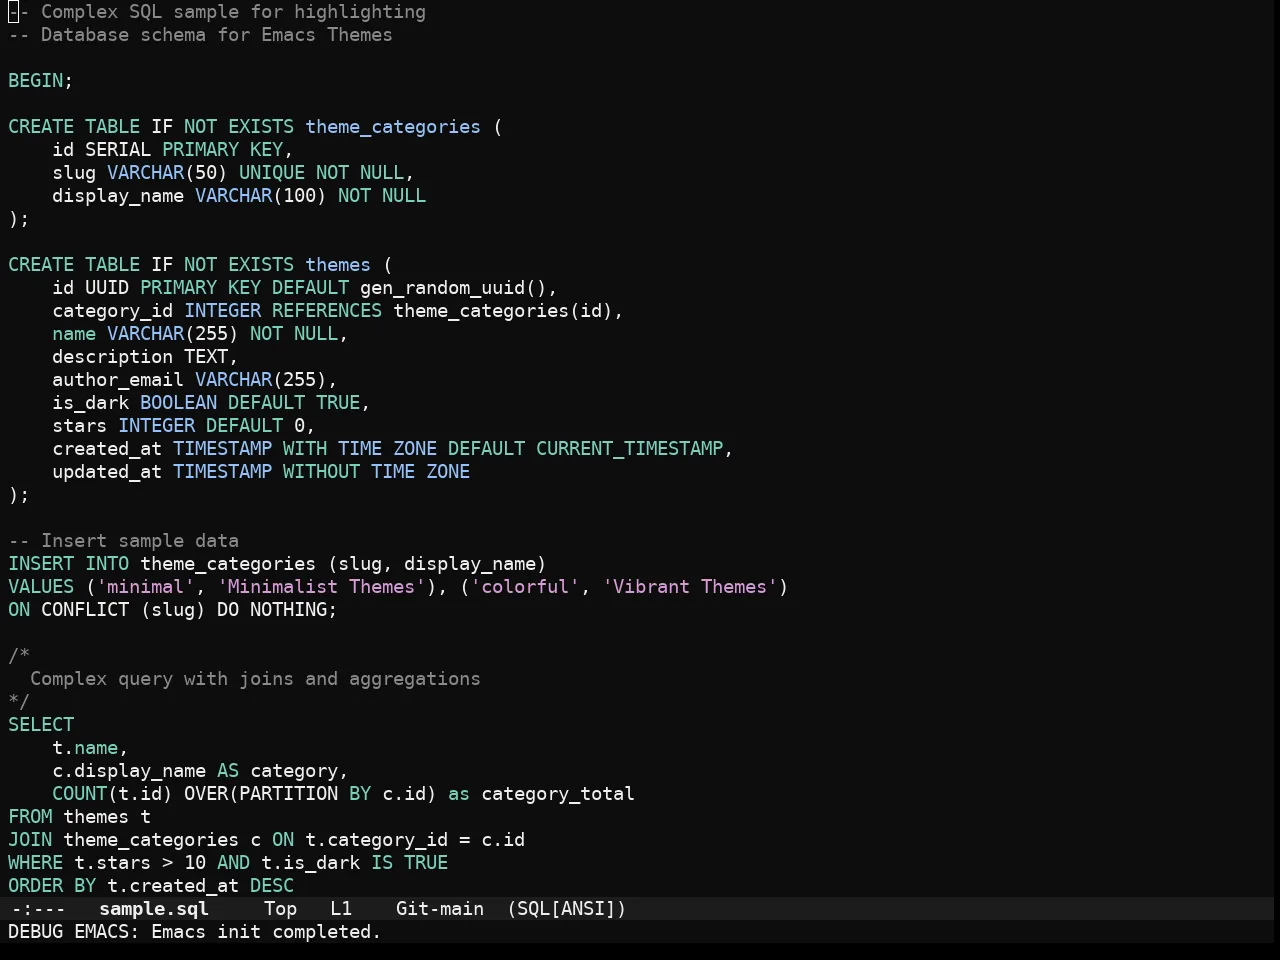Click the 'description TEXT,' line
The height and width of the screenshot is (960, 1280).
pyautogui.click(x=145, y=357)
